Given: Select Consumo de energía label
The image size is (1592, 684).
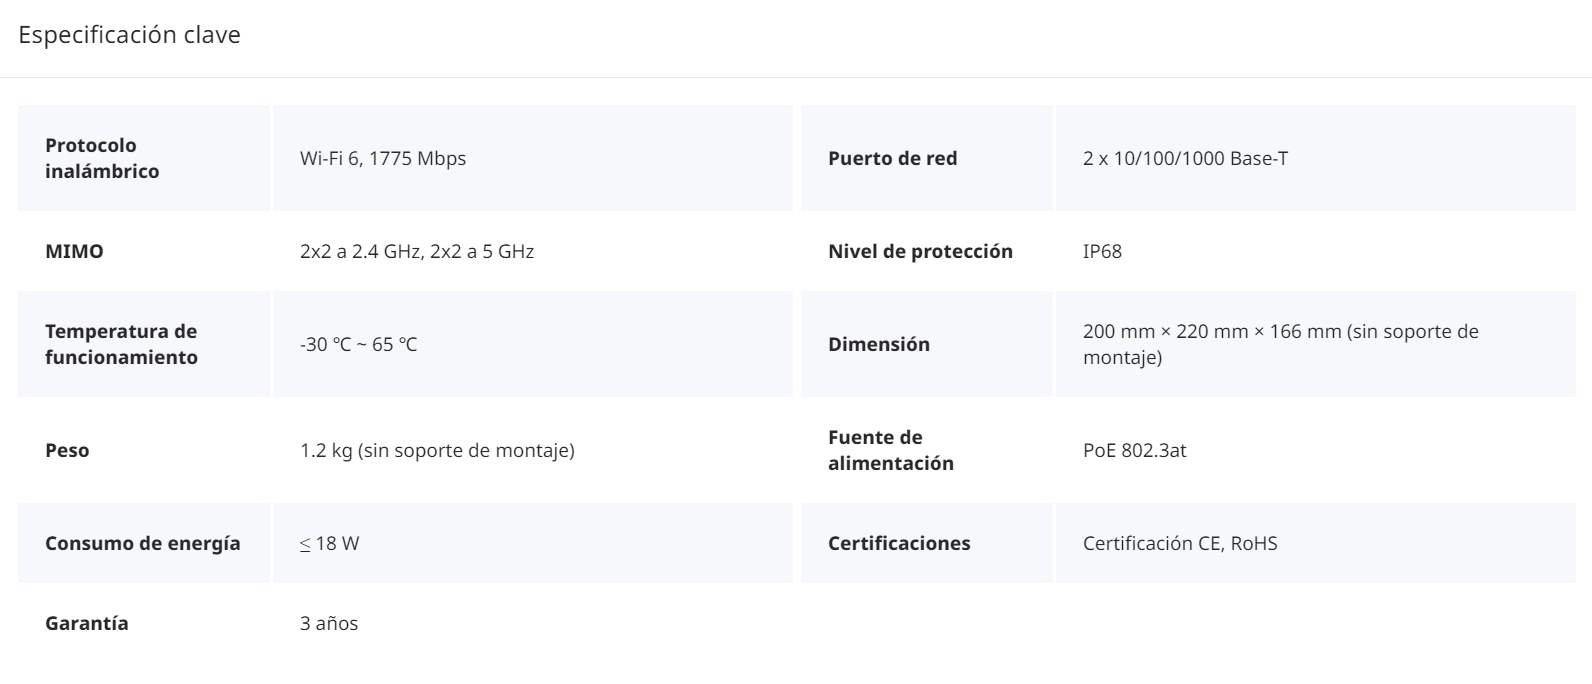Looking at the screenshot, I should point(143,543).
